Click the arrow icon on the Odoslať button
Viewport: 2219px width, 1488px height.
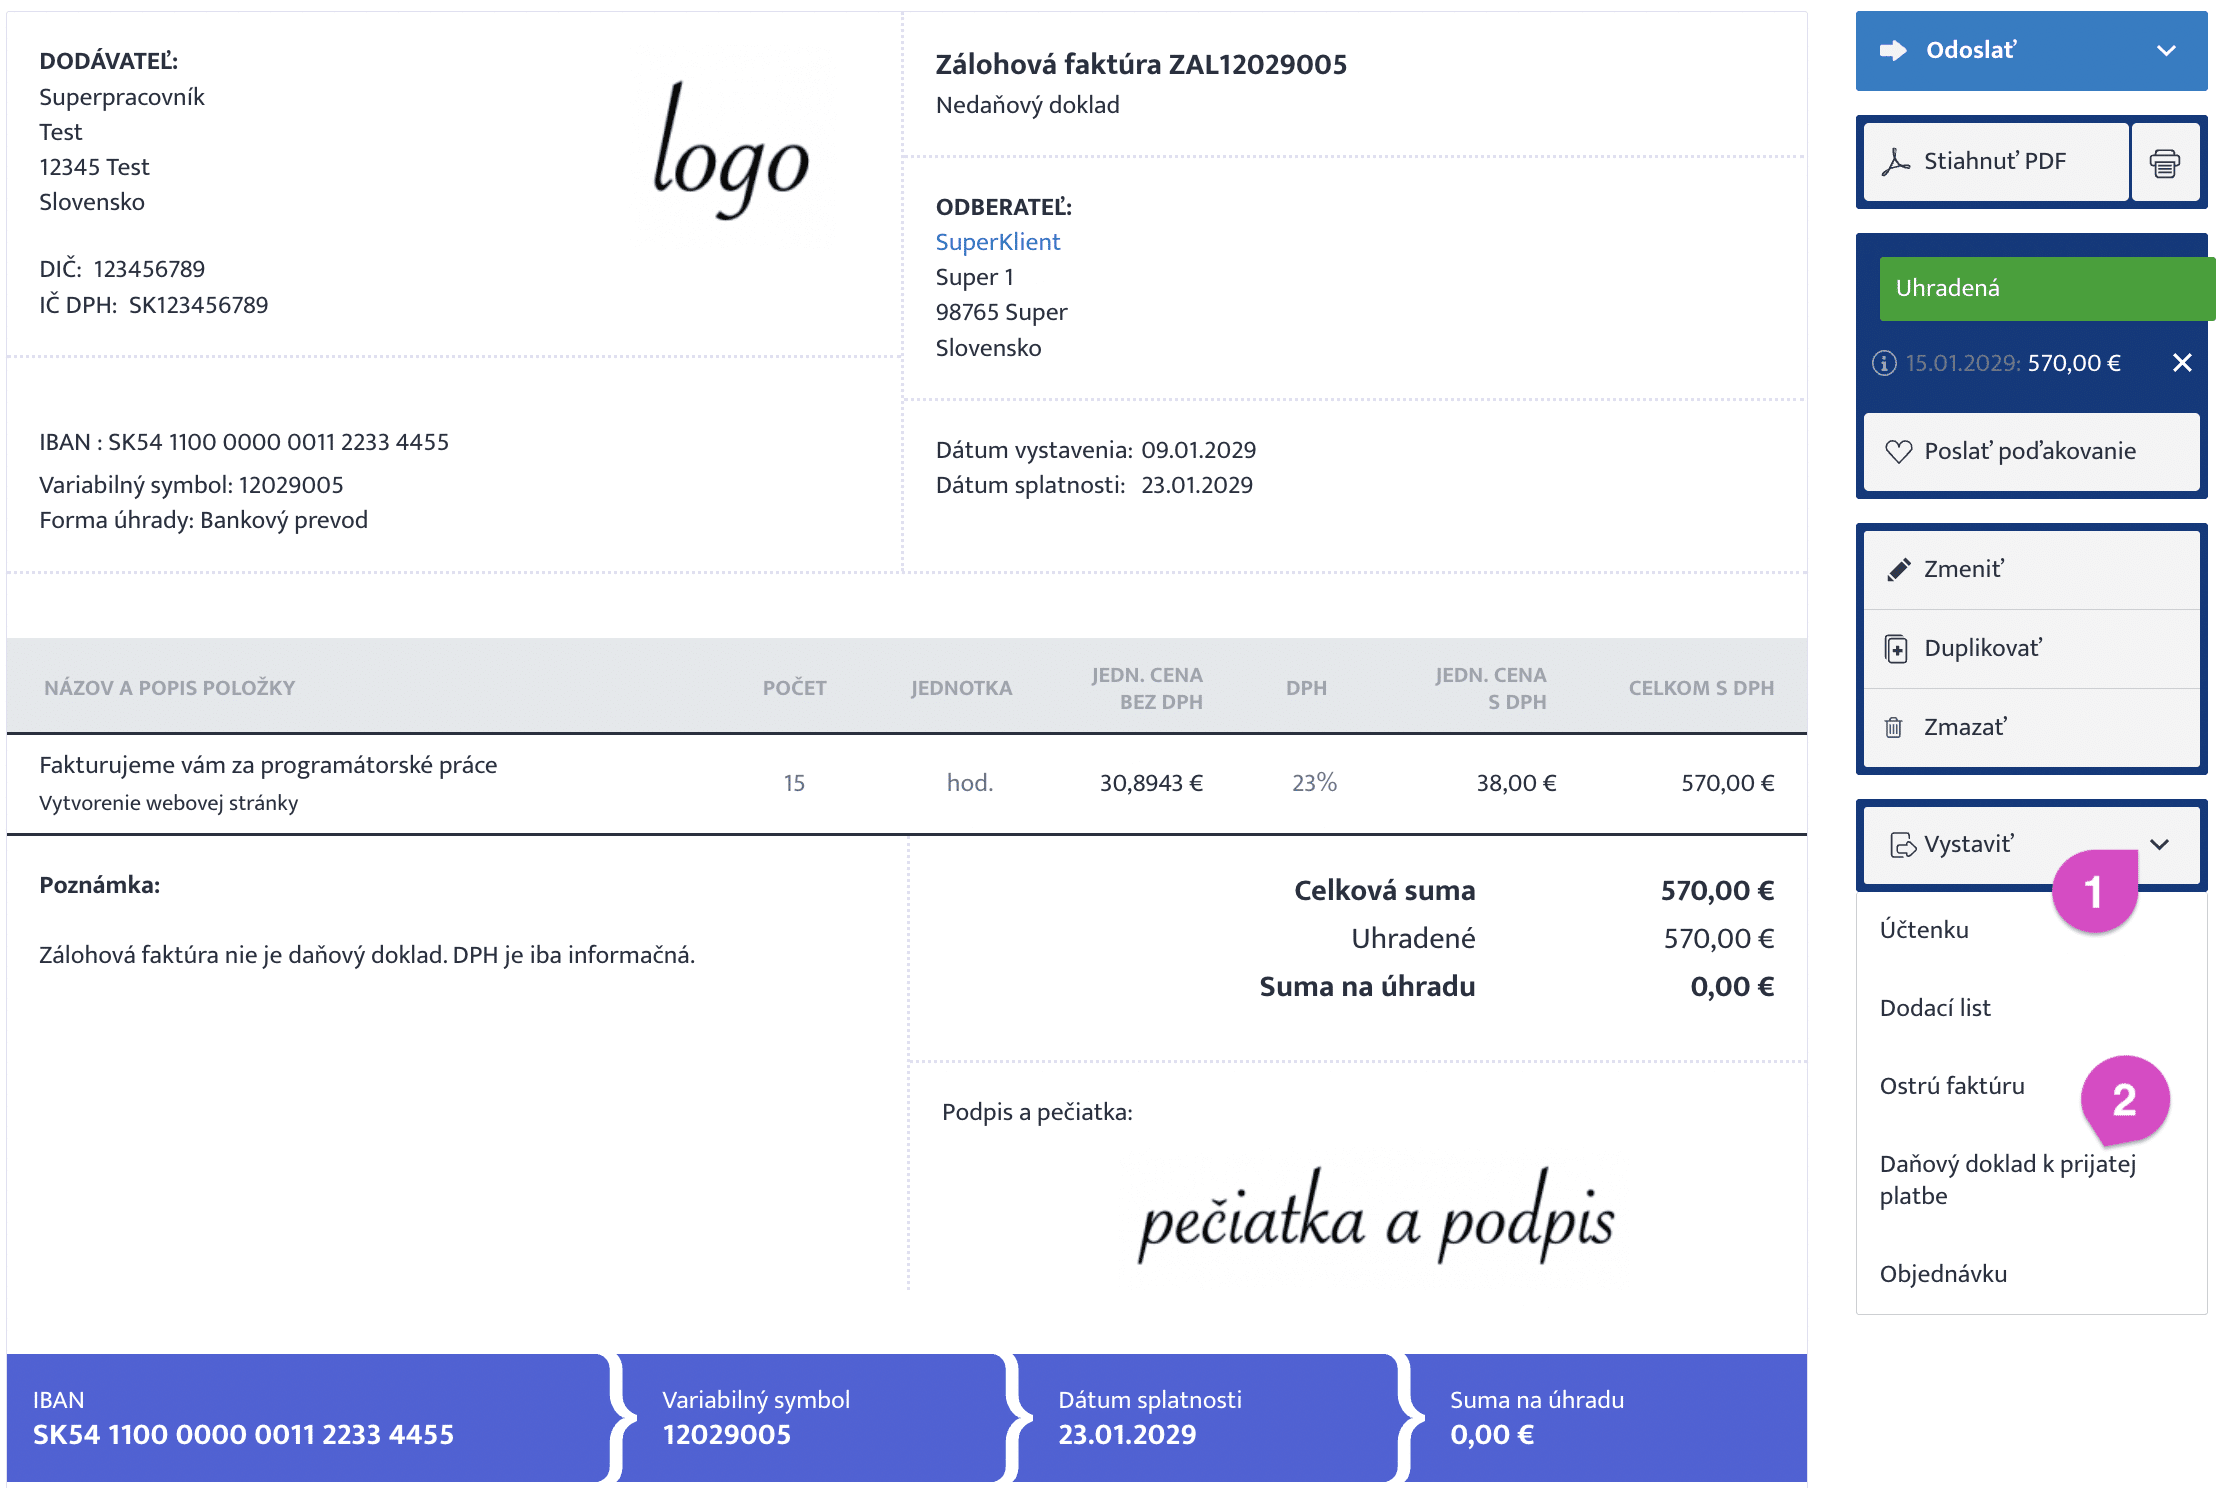[x=1893, y=51]
